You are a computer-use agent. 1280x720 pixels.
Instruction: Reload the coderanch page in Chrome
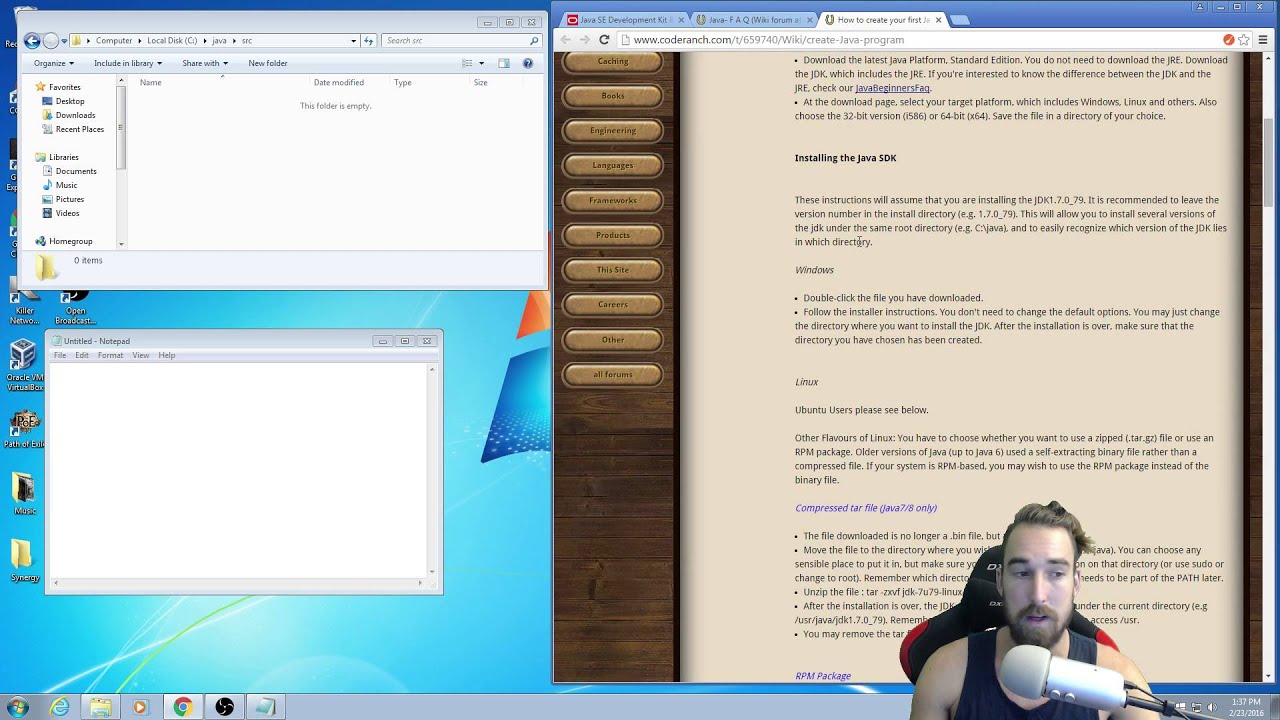click(x=604, y=40)
